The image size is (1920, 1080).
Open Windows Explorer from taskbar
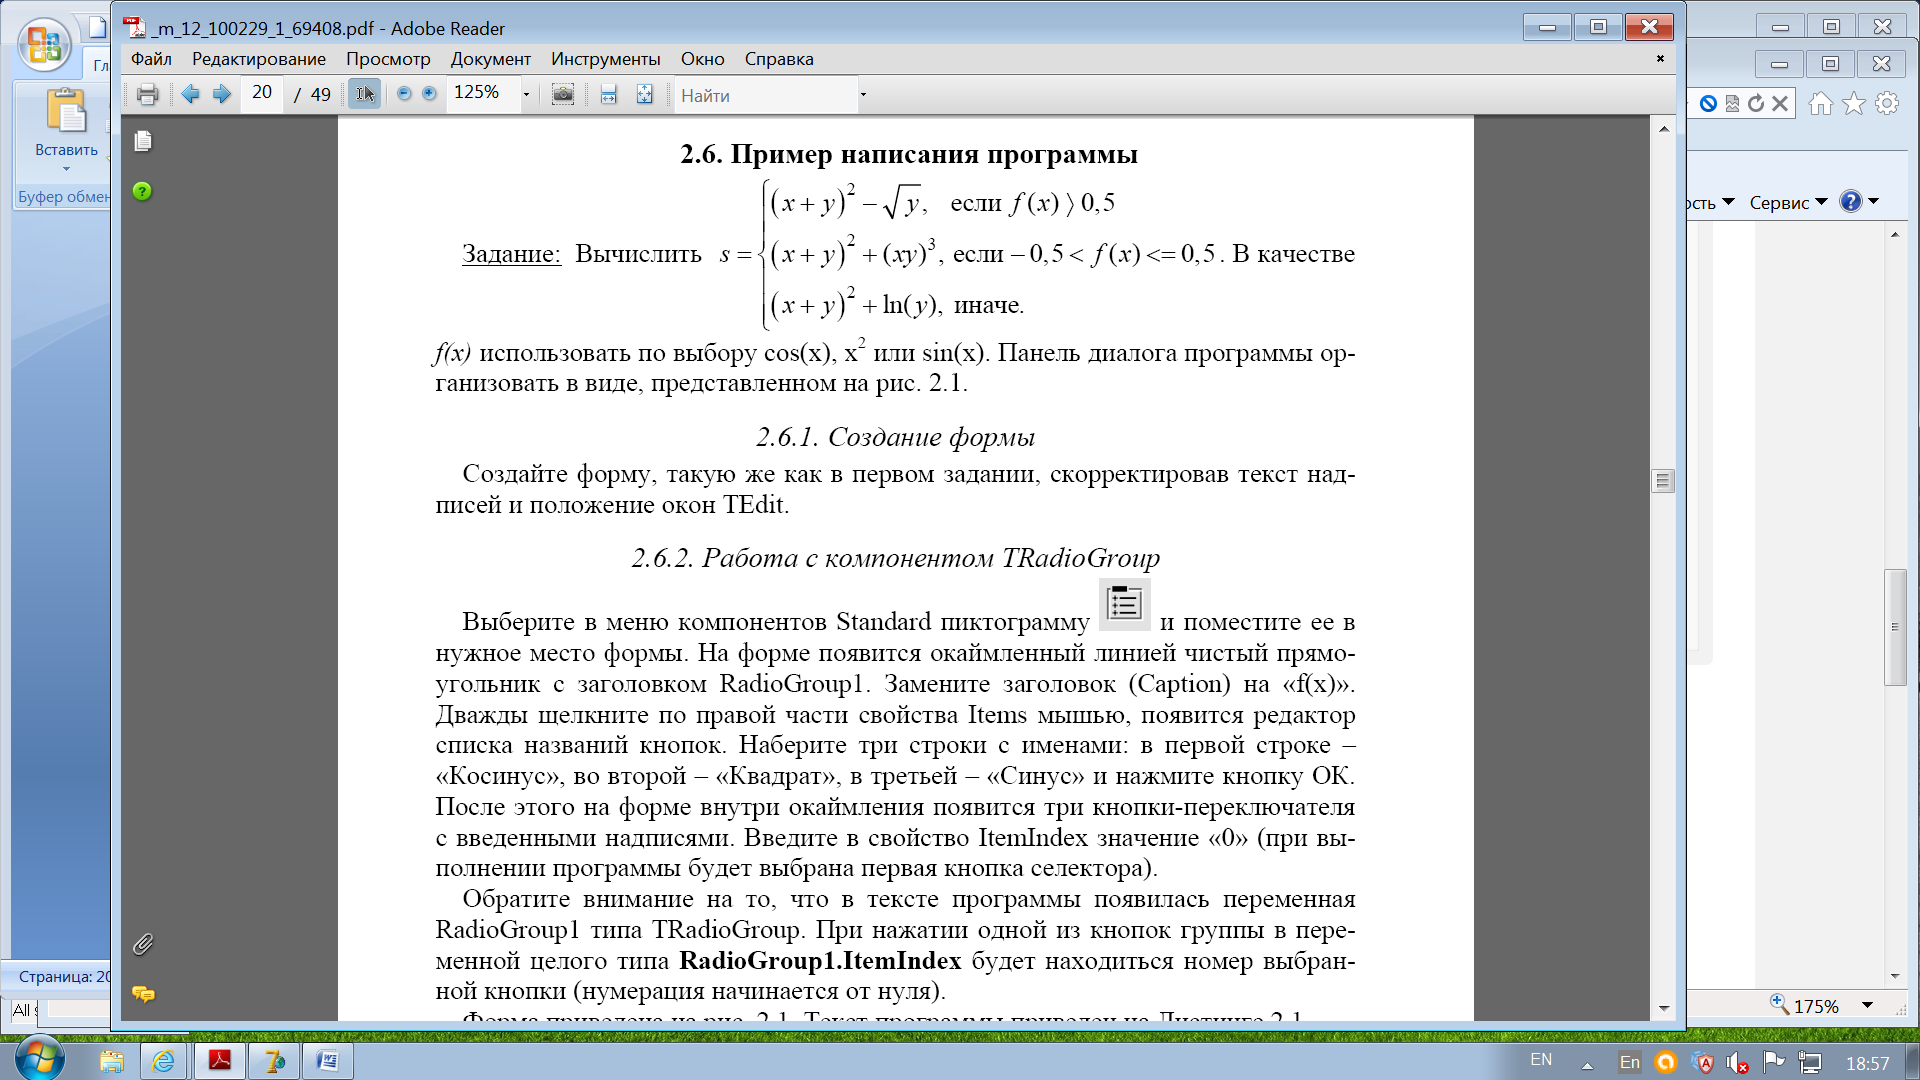(x=111, y=1060)
